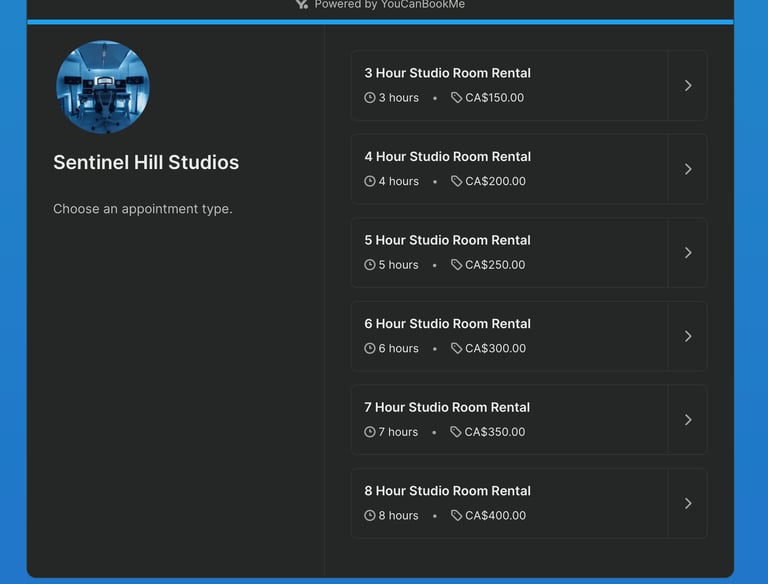Image resolution: width=768 pixels, height=584 pixels.
Task: Select the 3 Hour Studio Room Rental title
Action: (447, 73)
